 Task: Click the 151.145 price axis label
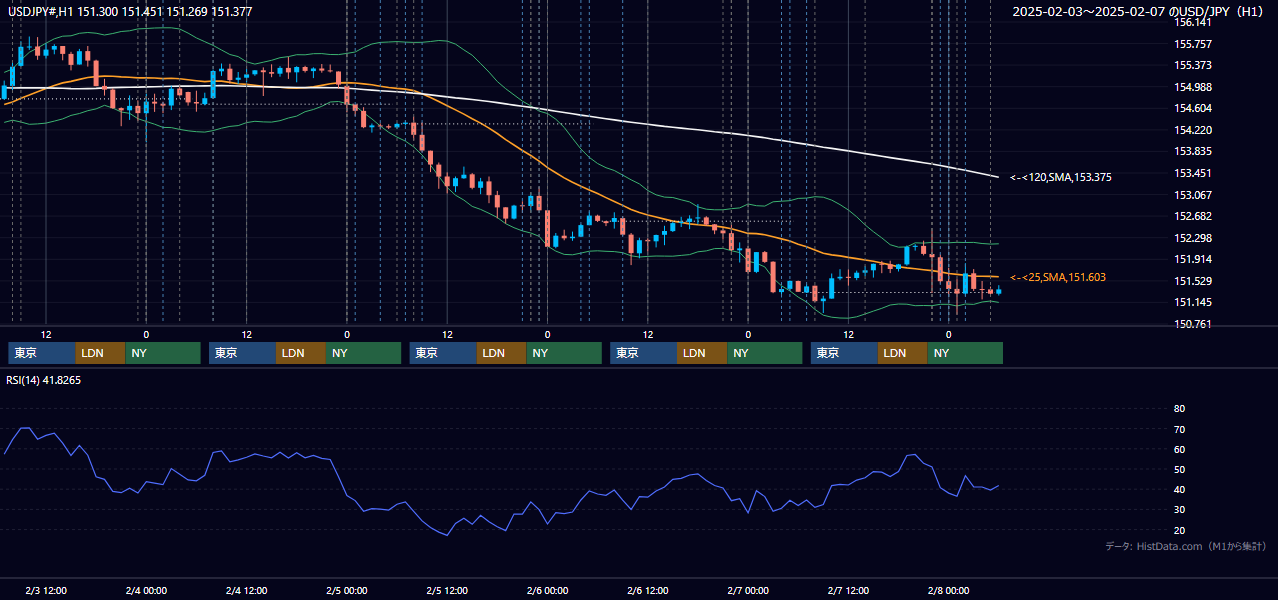coord(1192,302)
